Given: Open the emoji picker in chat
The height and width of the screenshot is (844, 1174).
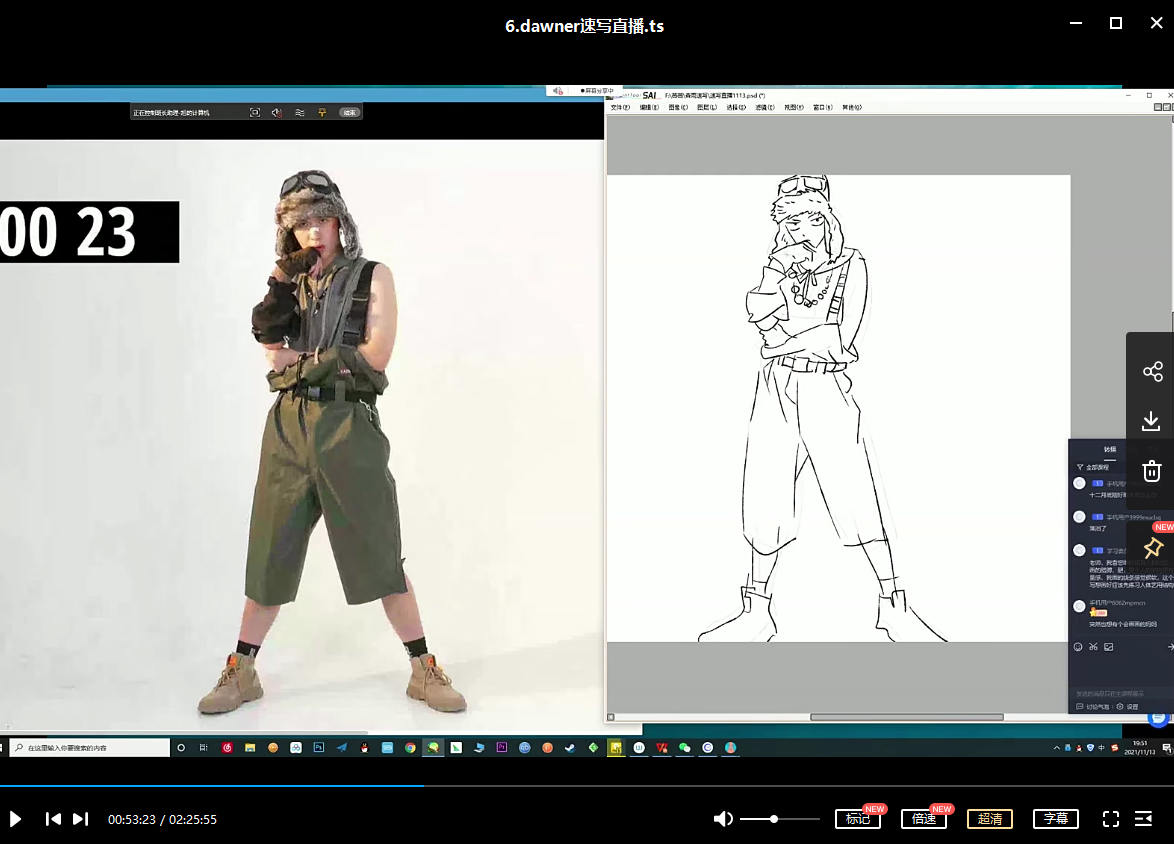Looking at the screenshot, I should tap(1078, 647).
